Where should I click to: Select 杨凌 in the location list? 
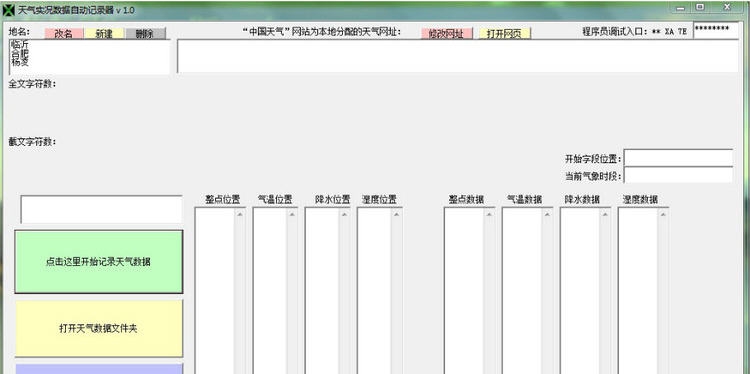click(x=20, y=62)
